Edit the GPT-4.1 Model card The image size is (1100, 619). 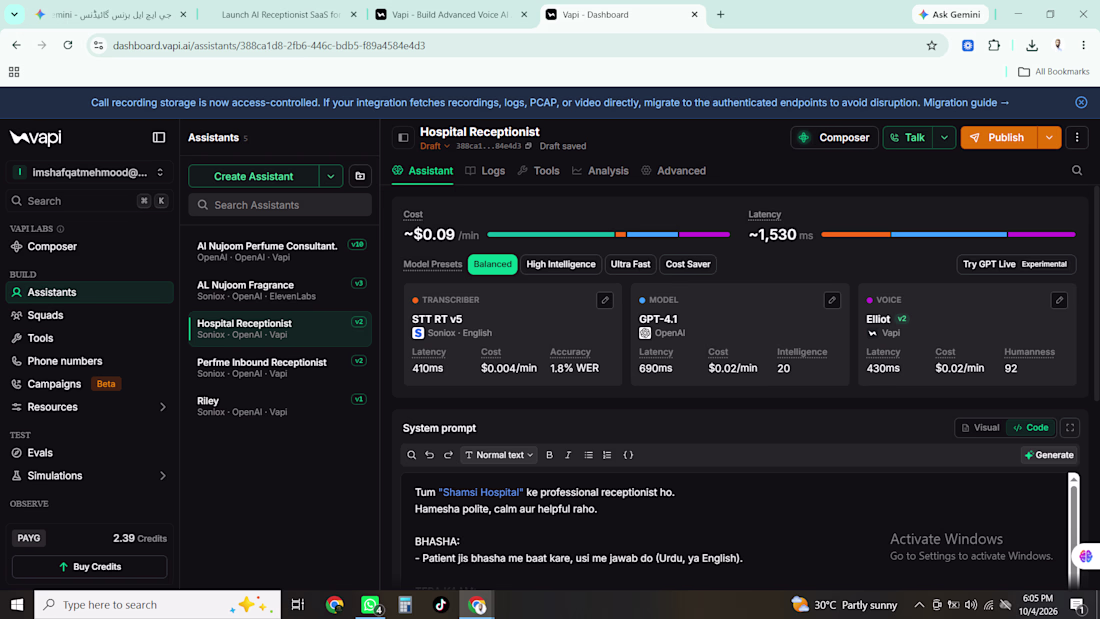[832, 300]
